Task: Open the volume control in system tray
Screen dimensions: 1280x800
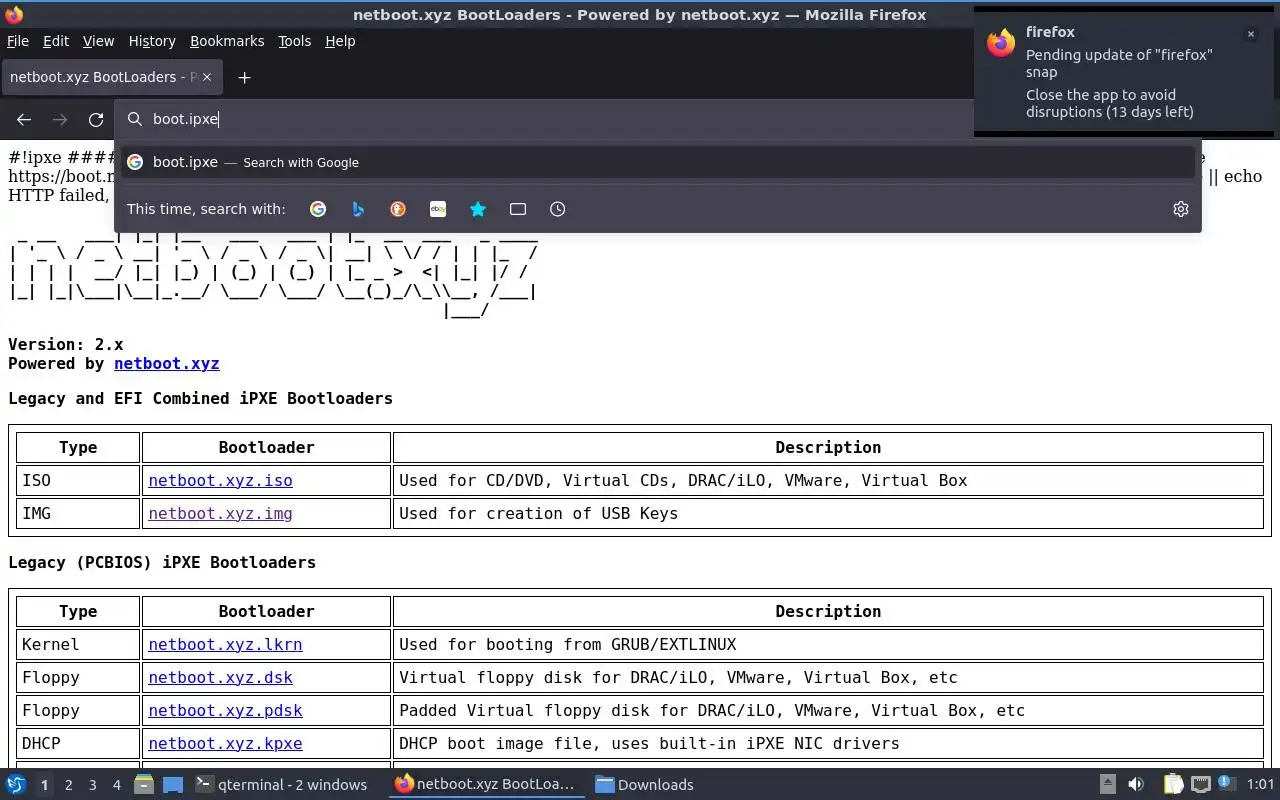Action: point(1136,784)
